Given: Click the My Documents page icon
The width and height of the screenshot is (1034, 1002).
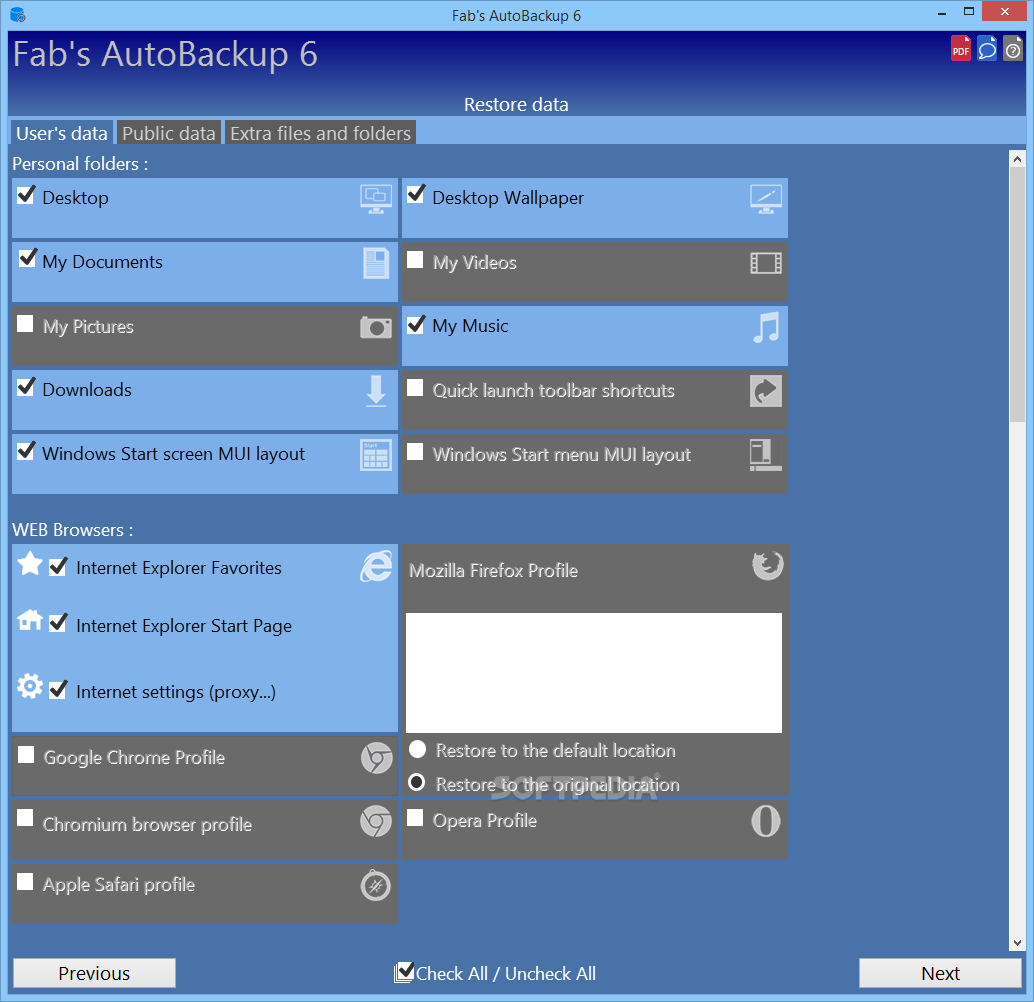Looking at the screenshot, I should pyautogui.click(x=376, y=263).
